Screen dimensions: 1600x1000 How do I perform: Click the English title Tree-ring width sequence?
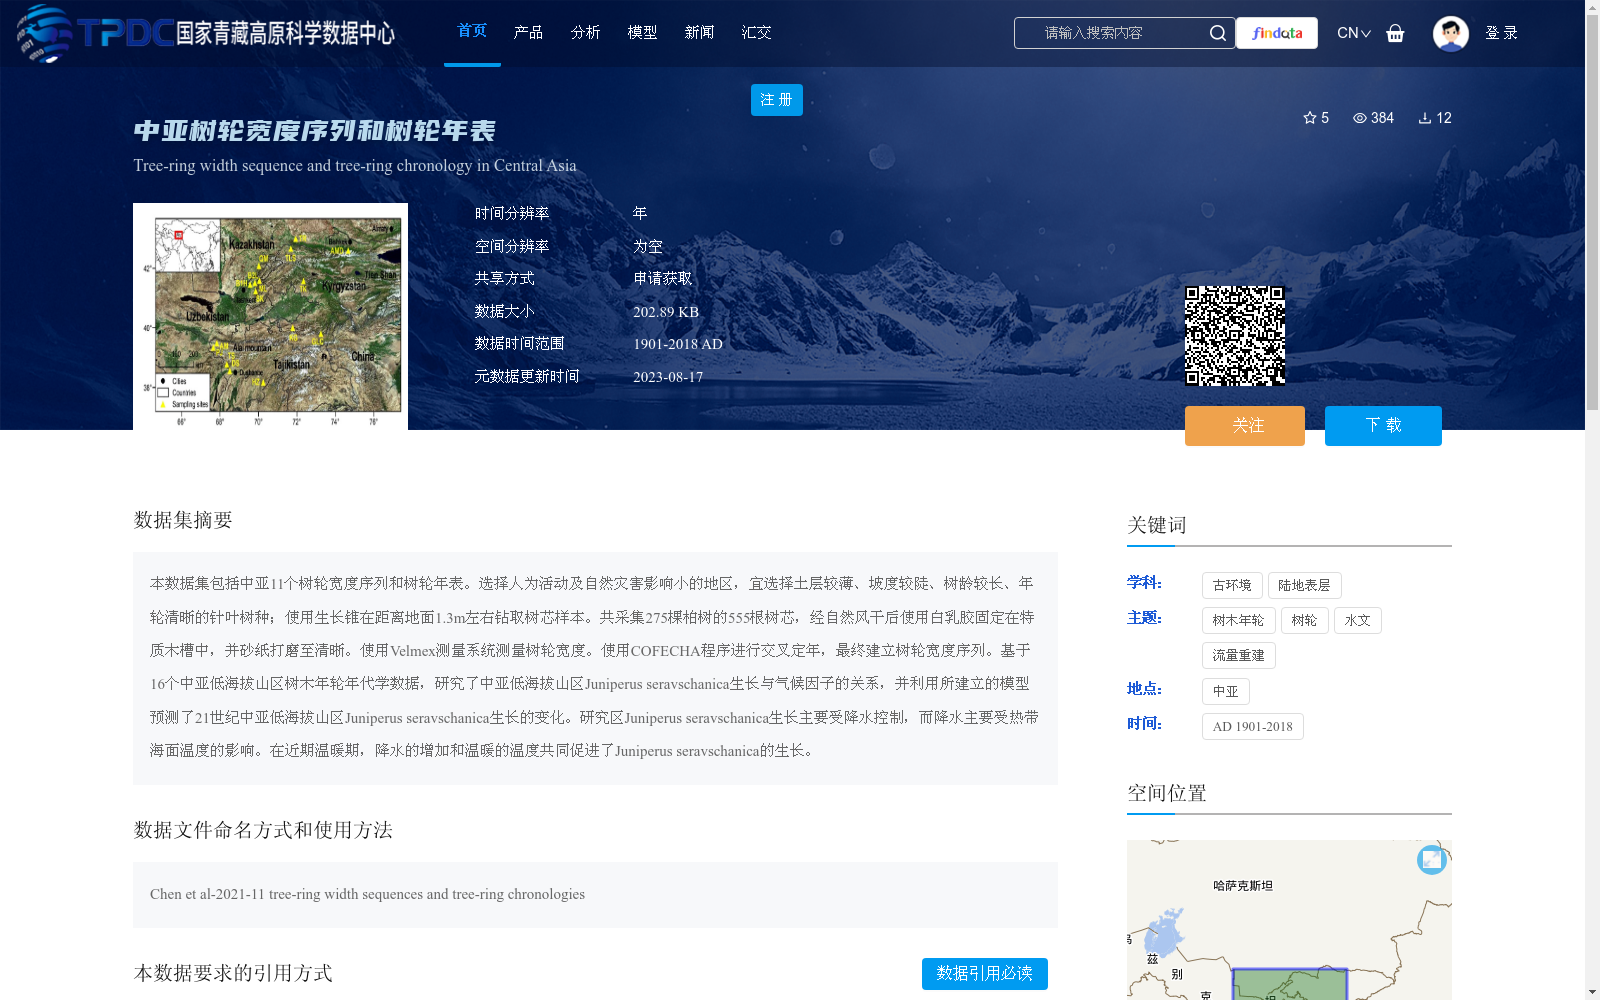[x=355, y=166]
